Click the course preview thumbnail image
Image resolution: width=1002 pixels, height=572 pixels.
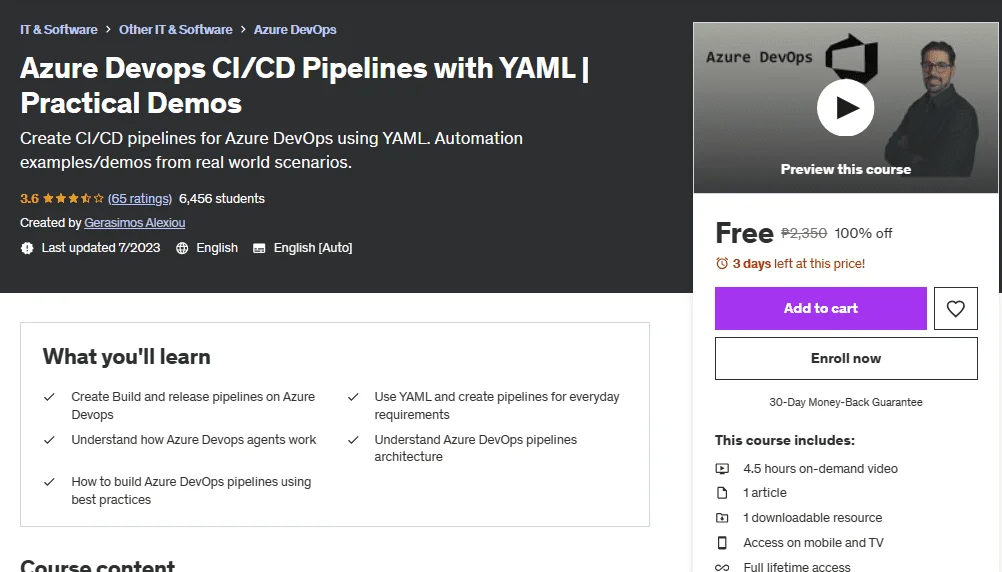845,107
